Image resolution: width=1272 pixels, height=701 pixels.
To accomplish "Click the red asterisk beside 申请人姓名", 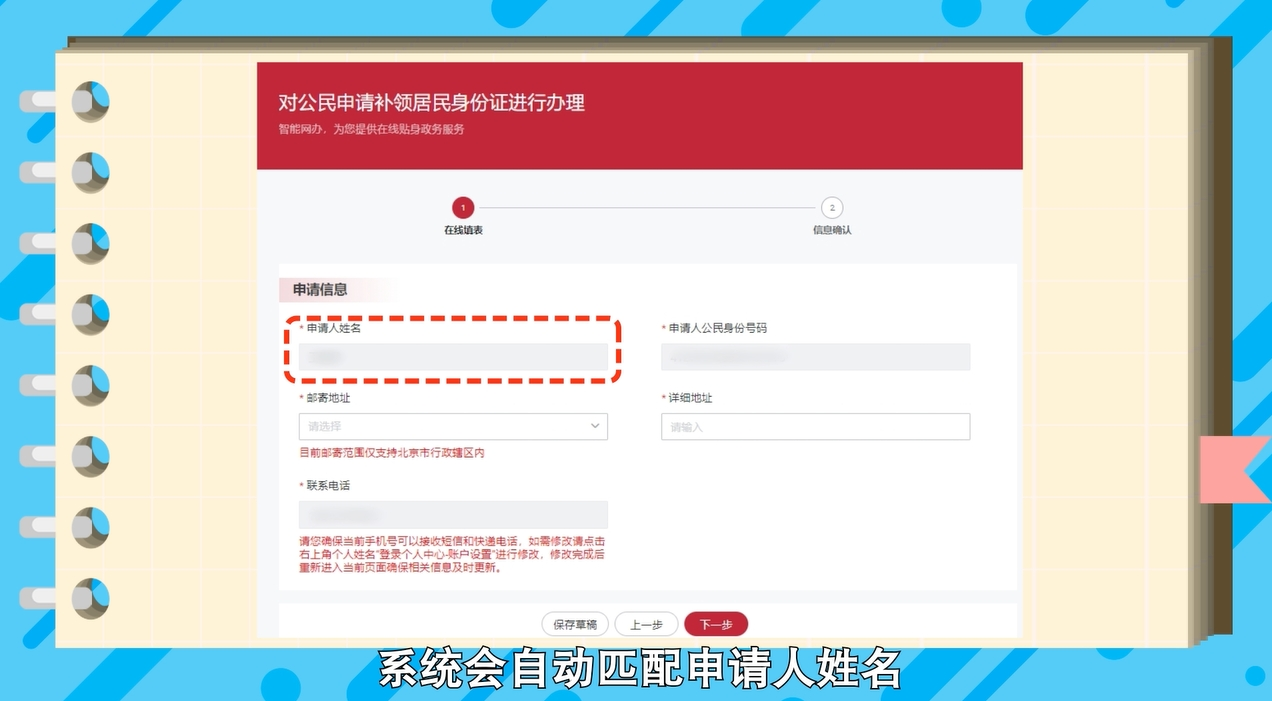I will (x=299, y=327).
